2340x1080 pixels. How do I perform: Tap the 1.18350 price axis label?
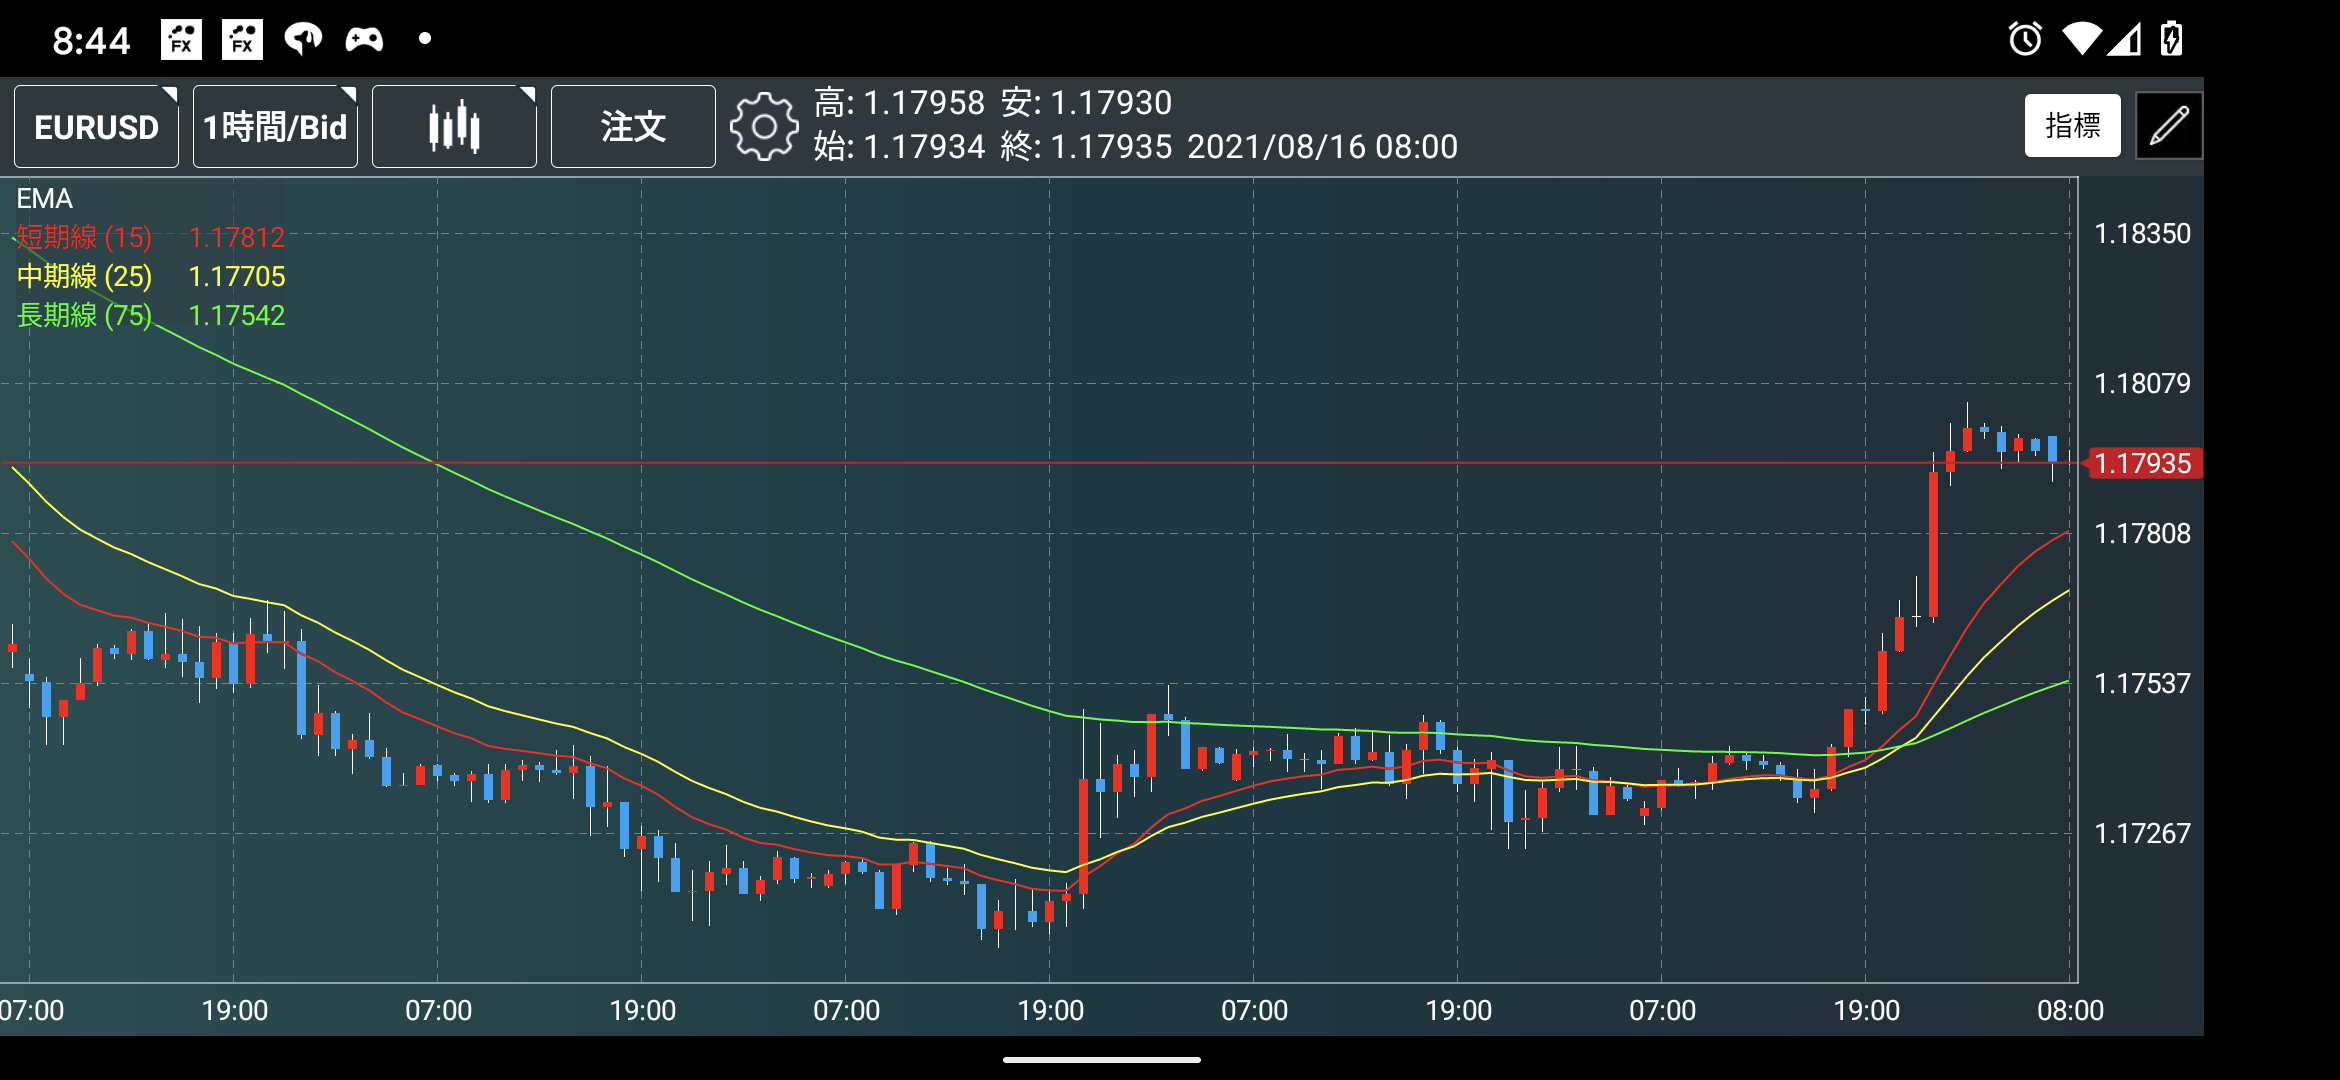click(x=2142, y=233)
